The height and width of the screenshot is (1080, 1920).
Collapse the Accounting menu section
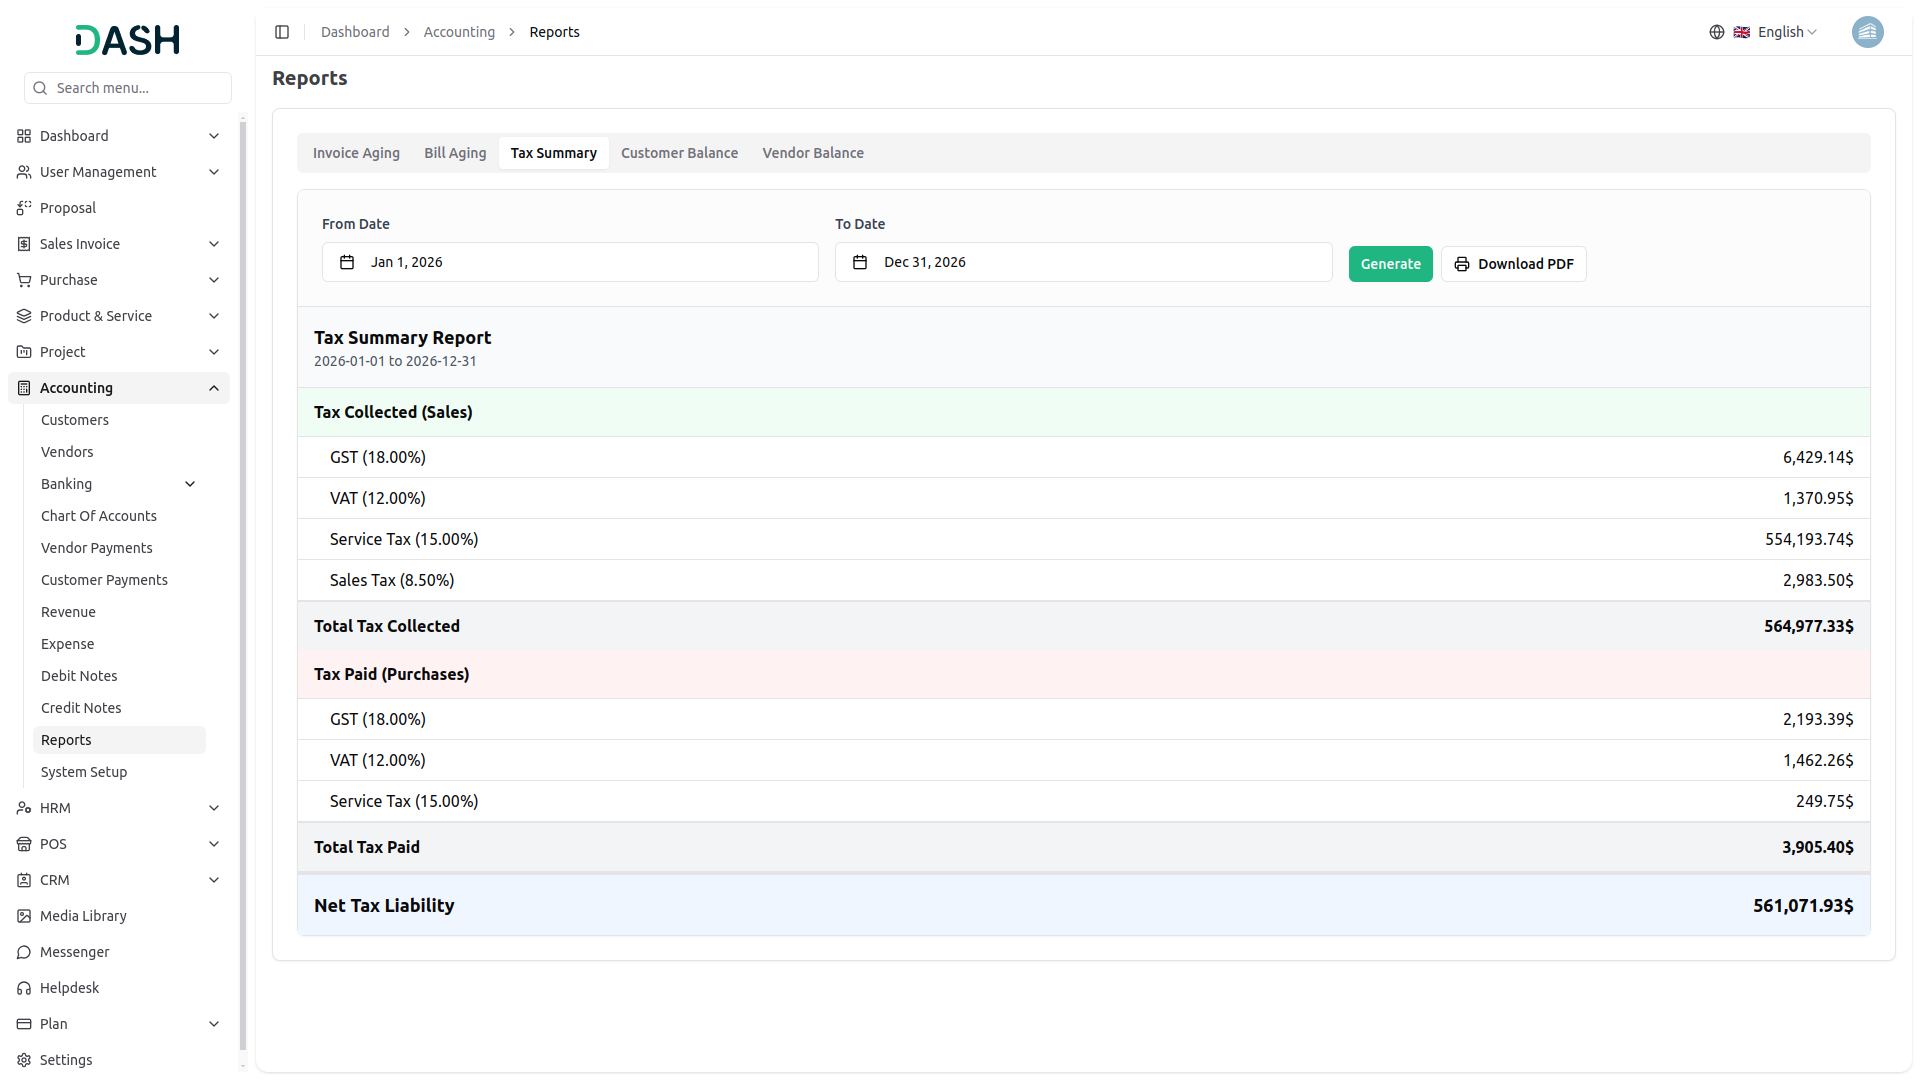214,388
